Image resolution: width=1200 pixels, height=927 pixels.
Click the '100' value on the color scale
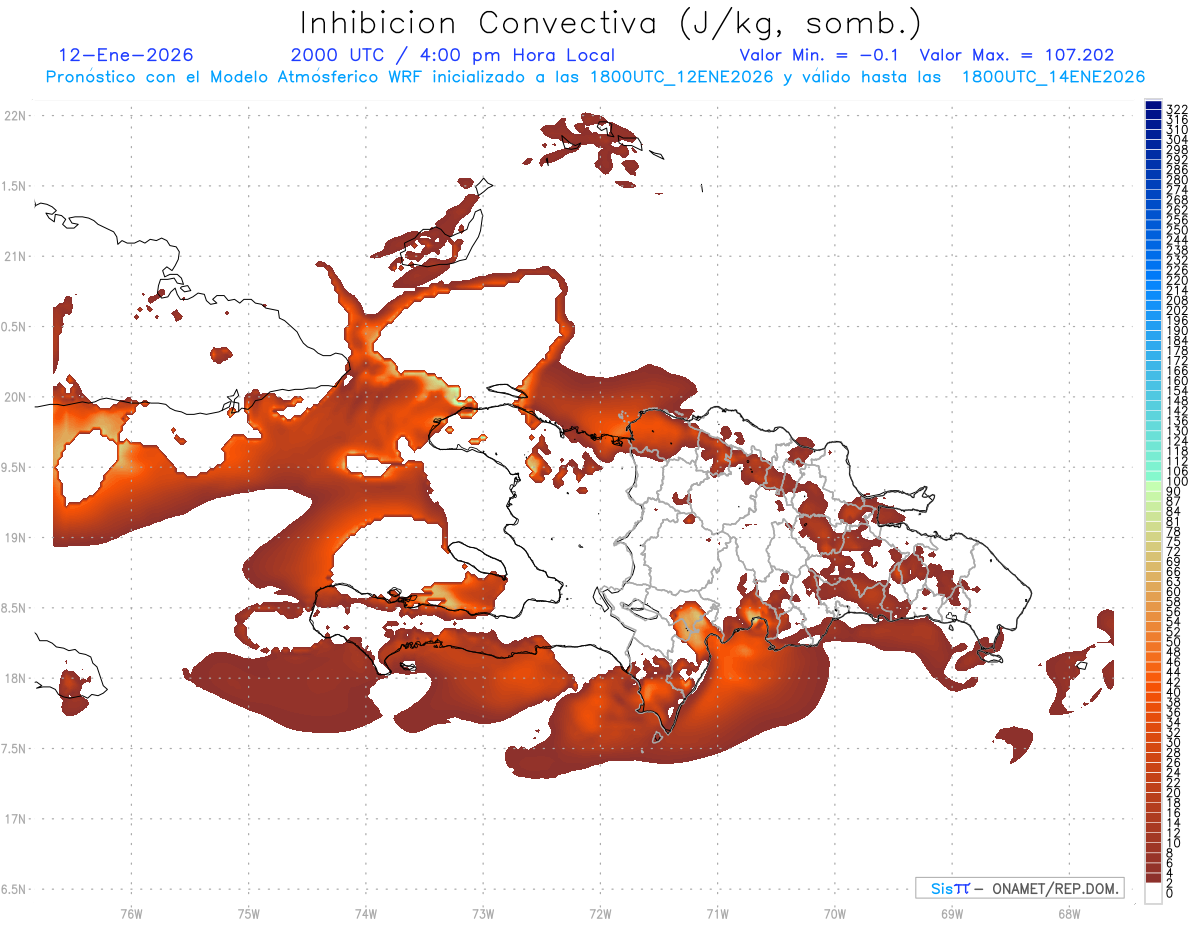1176,482
